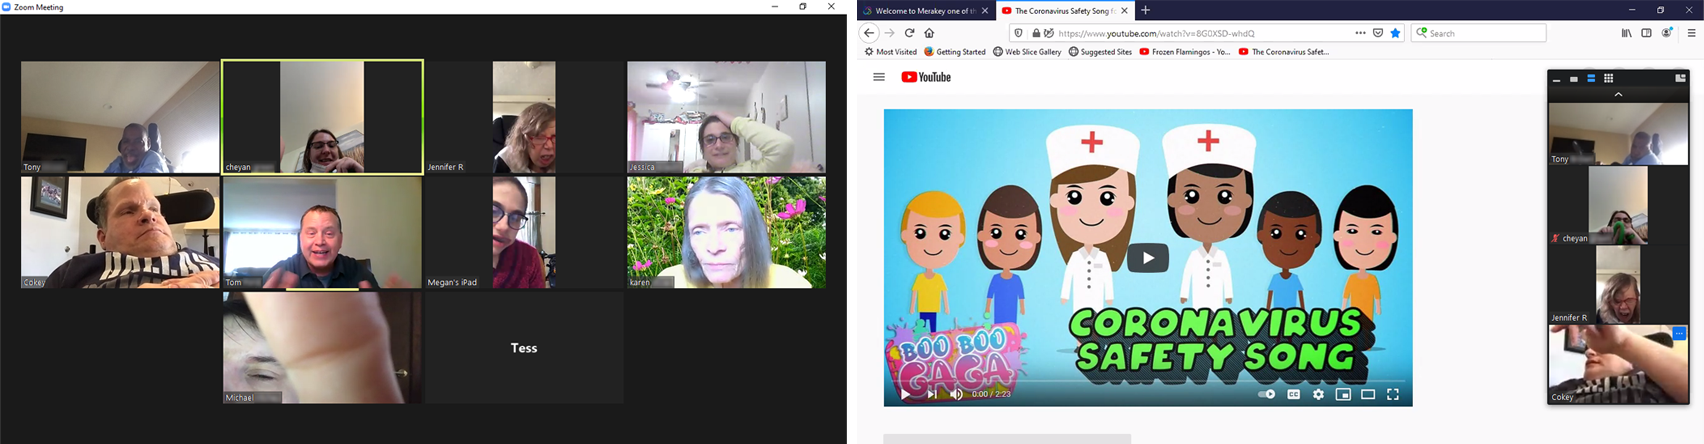
Task: Open the Frozen Flamingos bookmark
Action: (x=1185, y=52)
